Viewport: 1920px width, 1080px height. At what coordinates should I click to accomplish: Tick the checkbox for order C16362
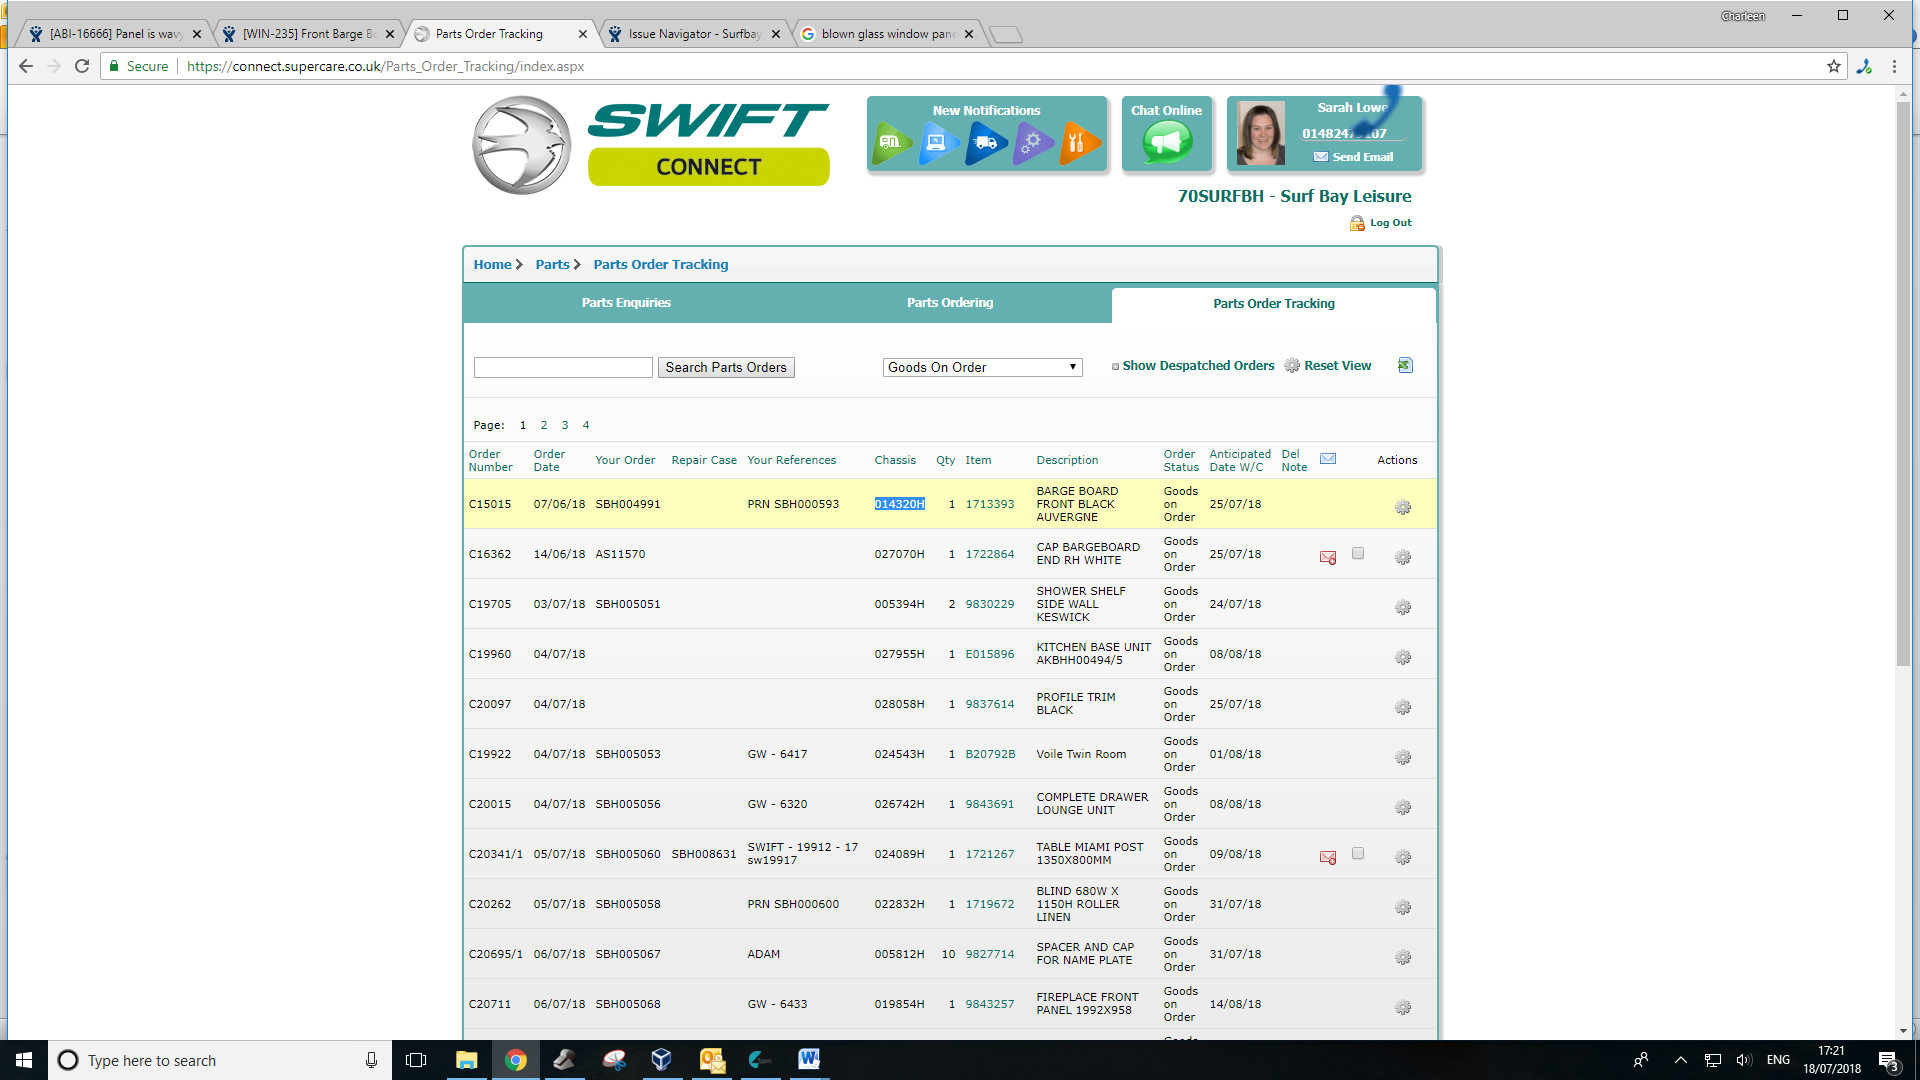tap(1358, 553)
